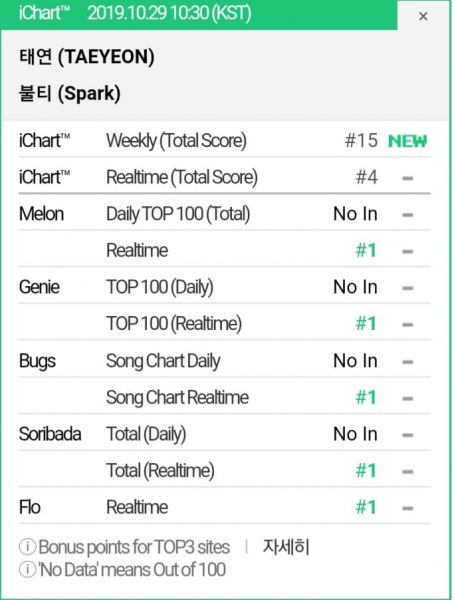
Task: Click the green NEW badge on Weekly row
Action: (407, 141)
